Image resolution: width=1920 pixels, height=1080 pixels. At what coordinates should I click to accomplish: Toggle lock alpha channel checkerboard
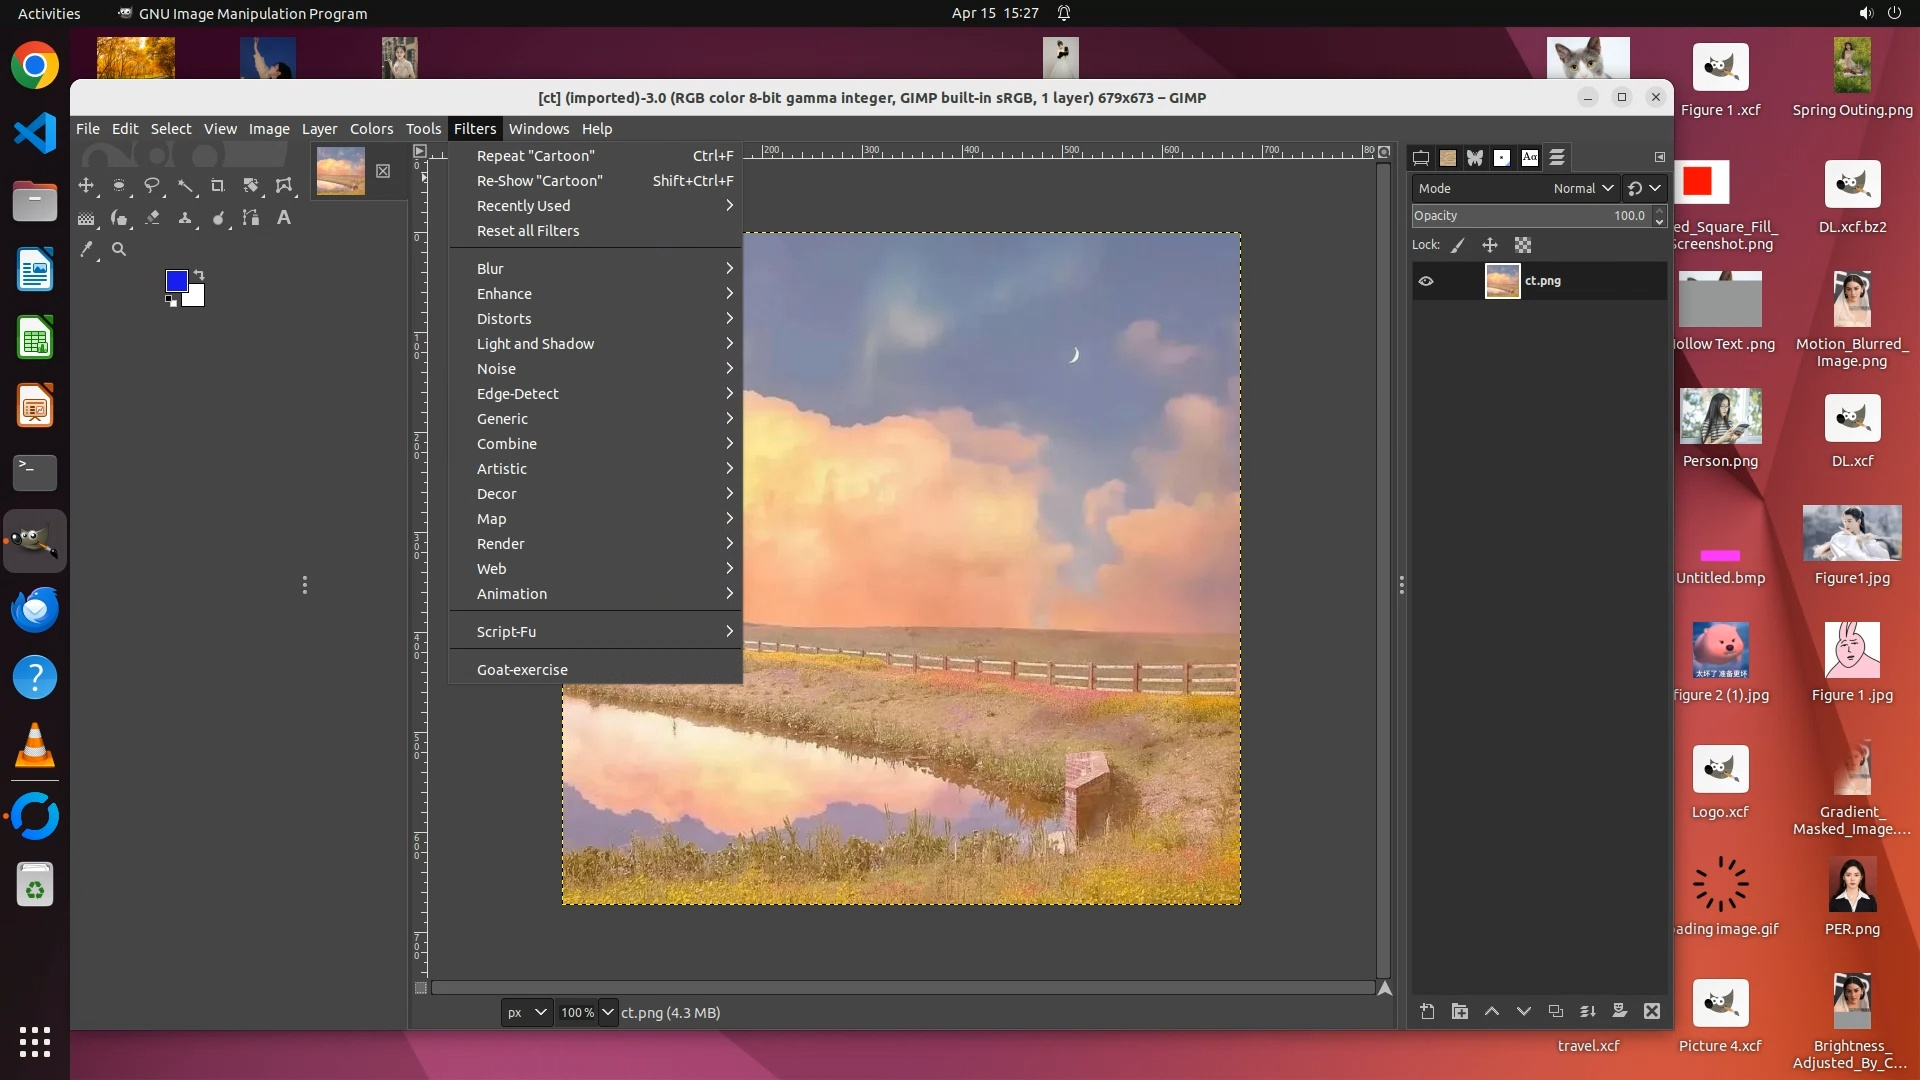tap(1523, 245)
